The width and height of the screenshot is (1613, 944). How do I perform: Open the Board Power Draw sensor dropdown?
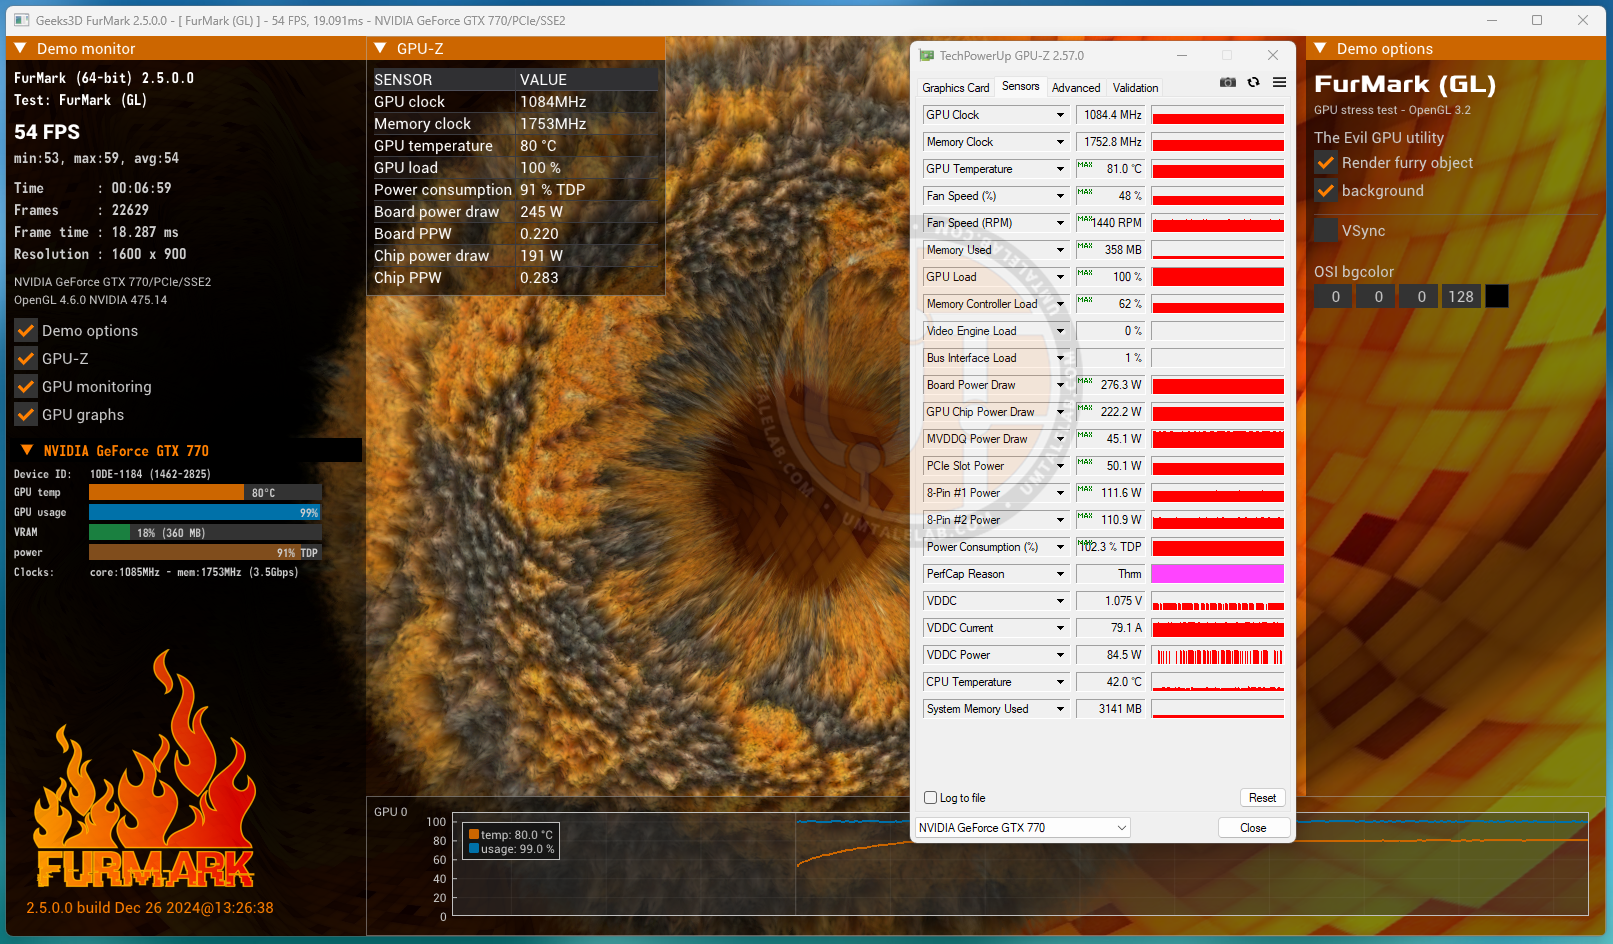tap(1060, 385)
